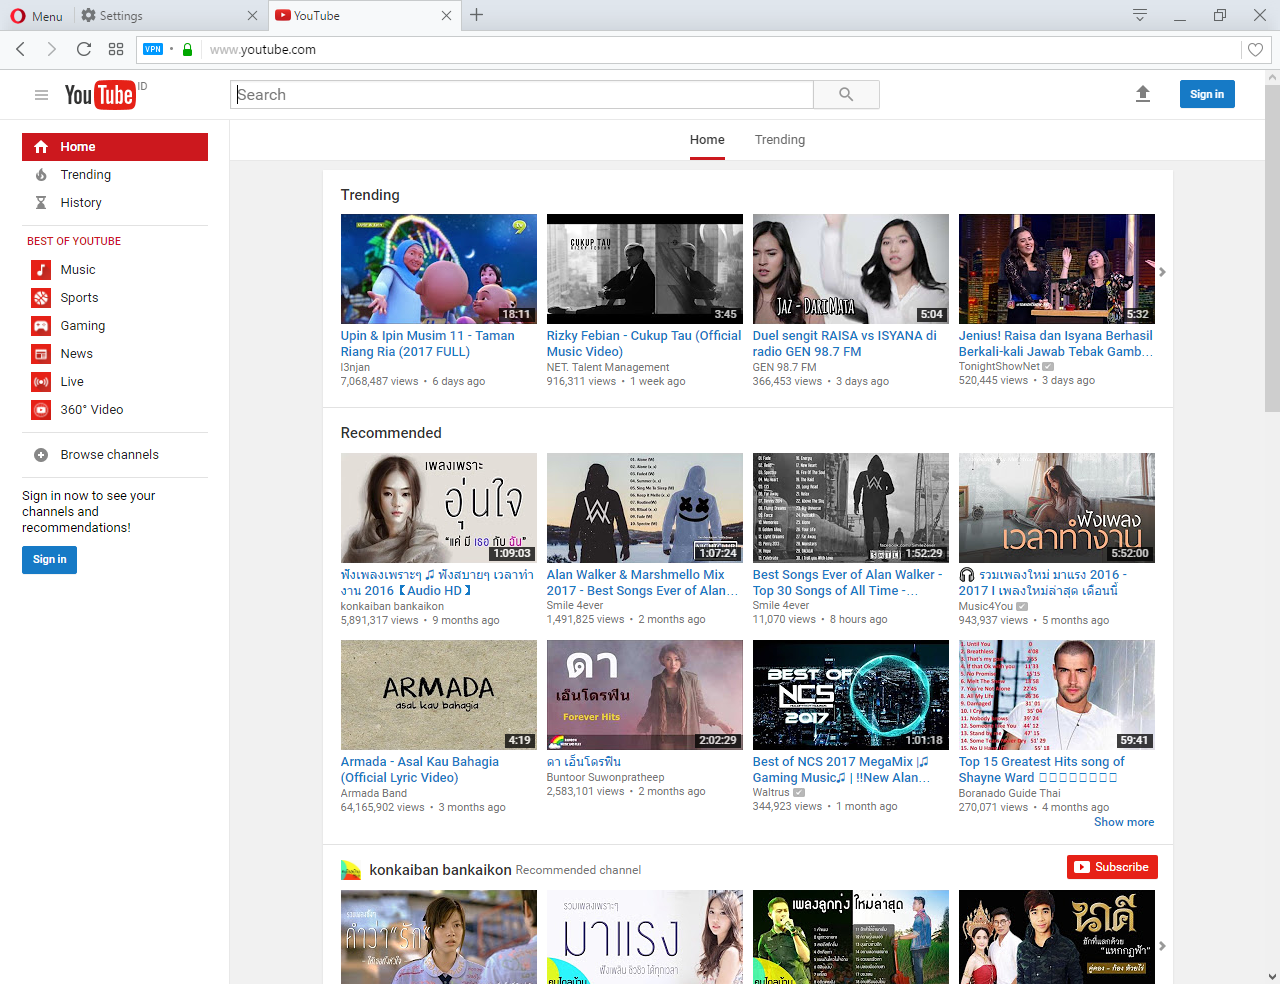Open the I3njan channel link

pyautogui.click(x=355, y=368)
